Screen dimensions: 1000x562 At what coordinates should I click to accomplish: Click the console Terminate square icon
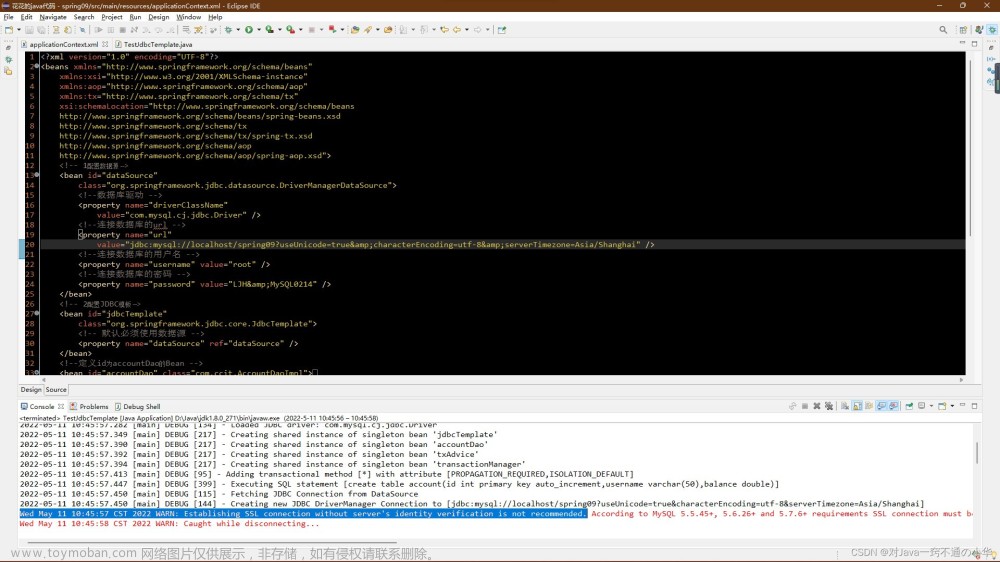pos(805,406)
